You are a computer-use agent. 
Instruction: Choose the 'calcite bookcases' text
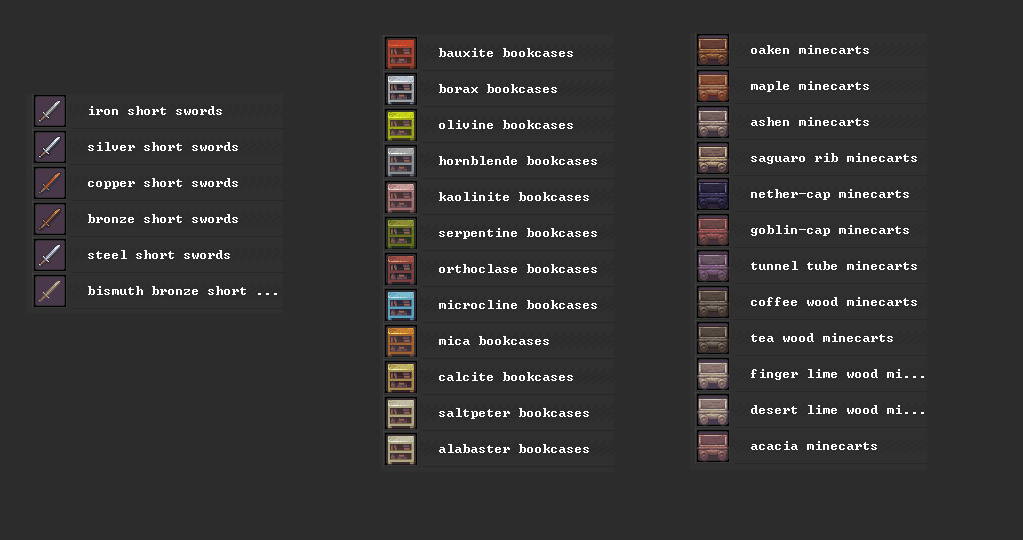click(506, 377)
